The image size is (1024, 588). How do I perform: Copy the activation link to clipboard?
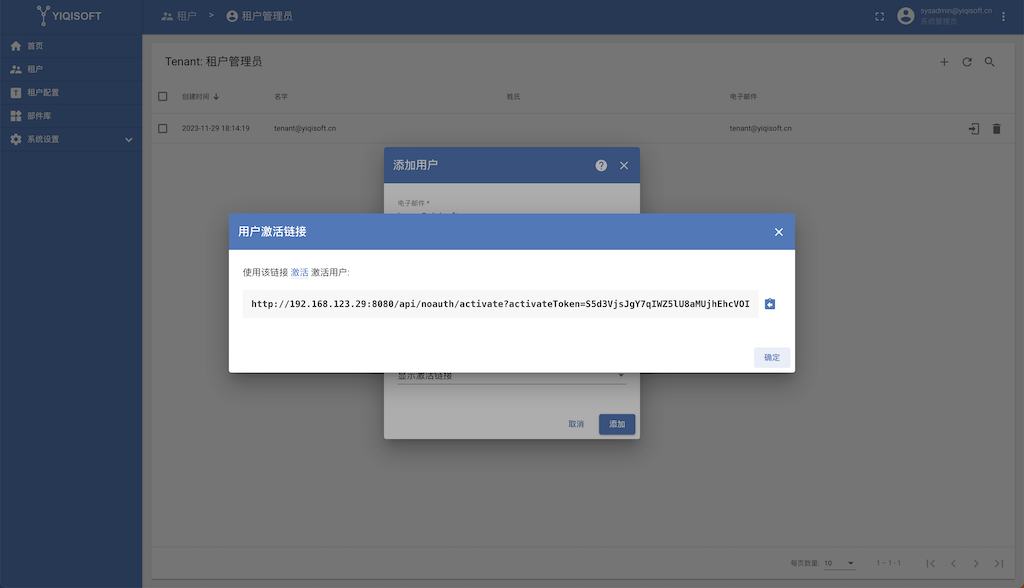[x=770, y=304]
